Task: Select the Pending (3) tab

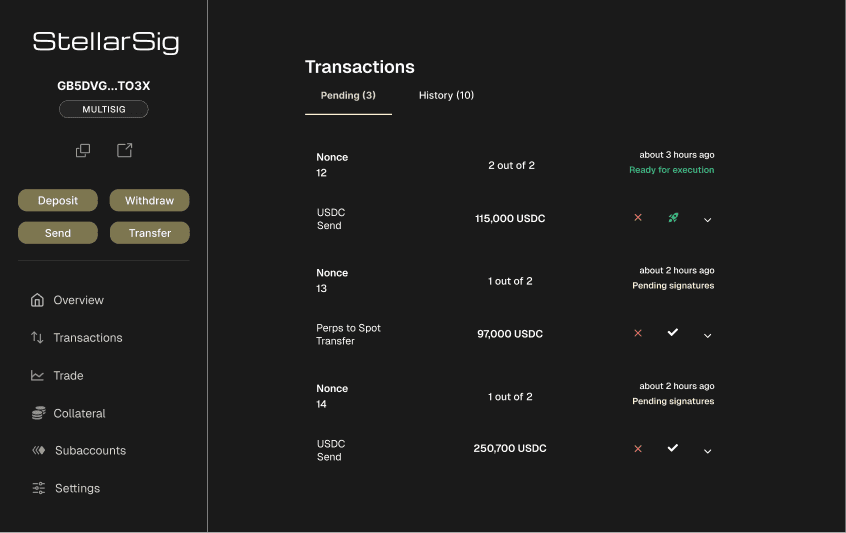Action: 348,96
